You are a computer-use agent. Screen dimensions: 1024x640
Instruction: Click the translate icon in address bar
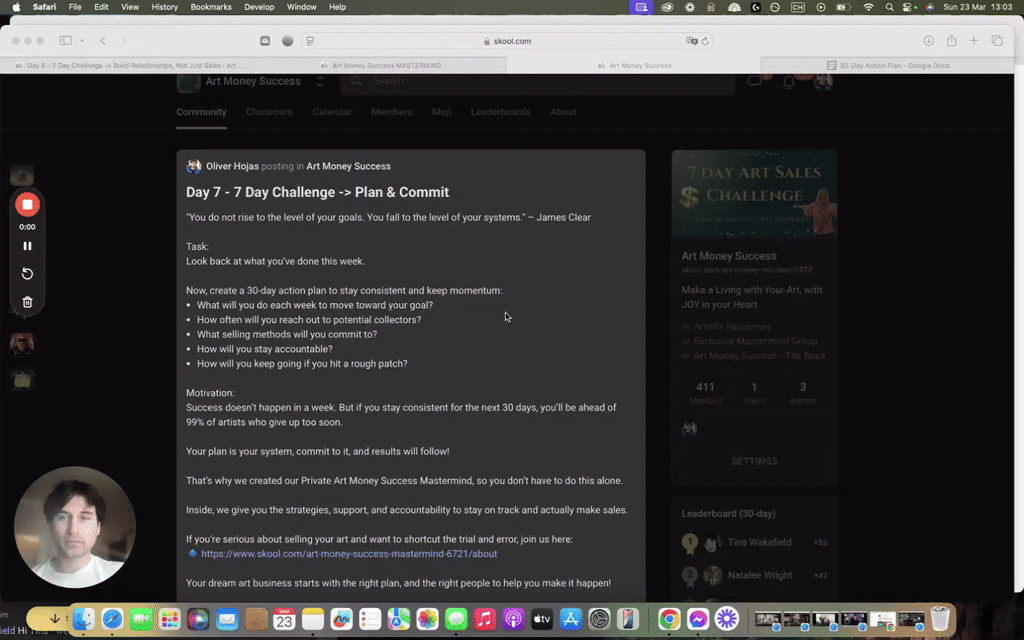(691, 40)
